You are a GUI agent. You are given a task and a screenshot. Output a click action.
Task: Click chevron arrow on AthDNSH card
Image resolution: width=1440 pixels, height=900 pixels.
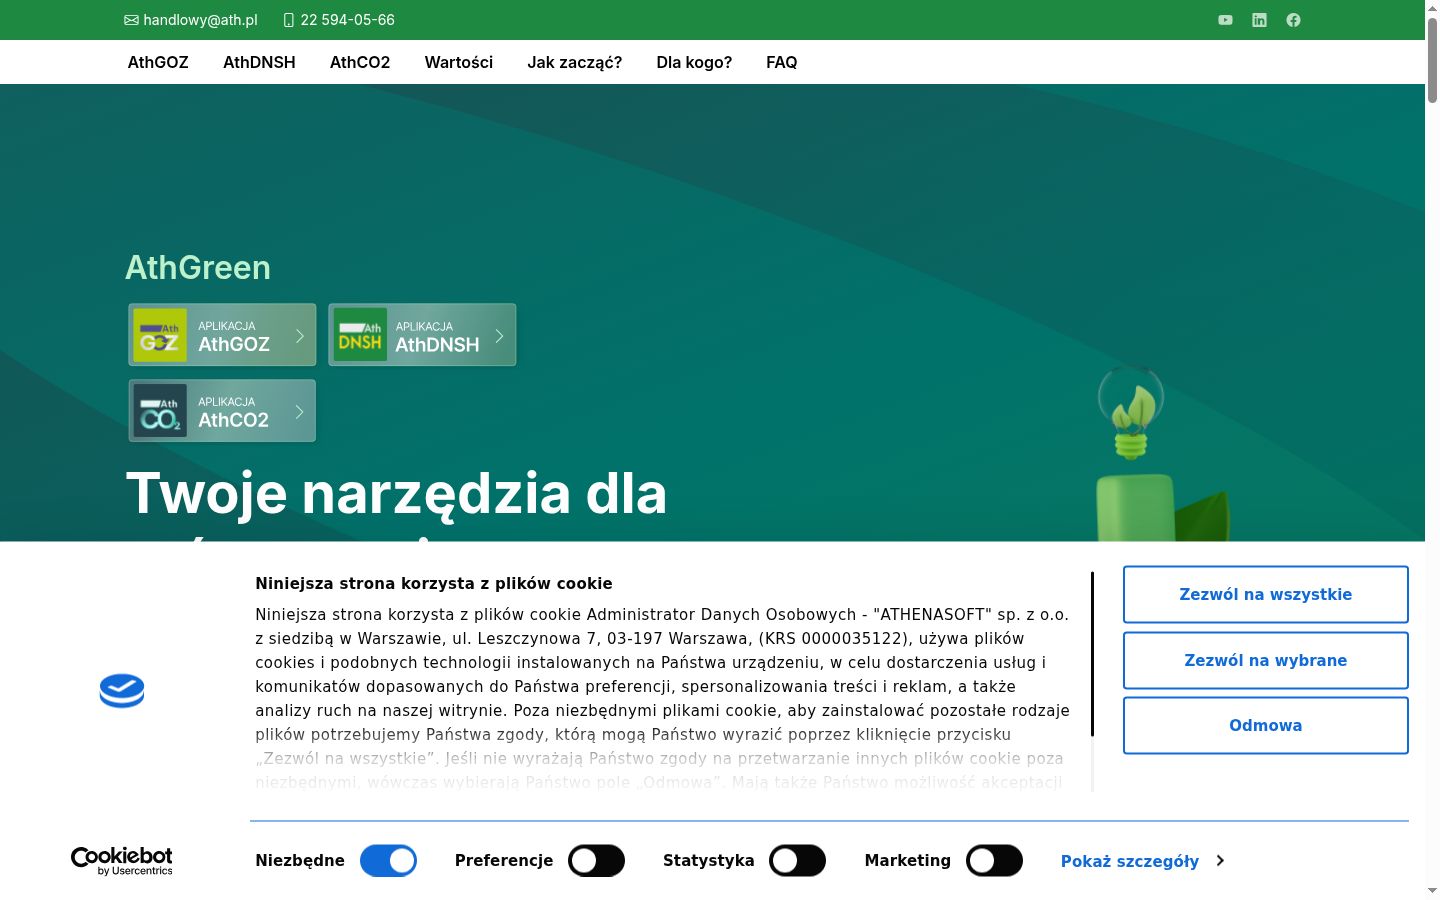(499, 335)
